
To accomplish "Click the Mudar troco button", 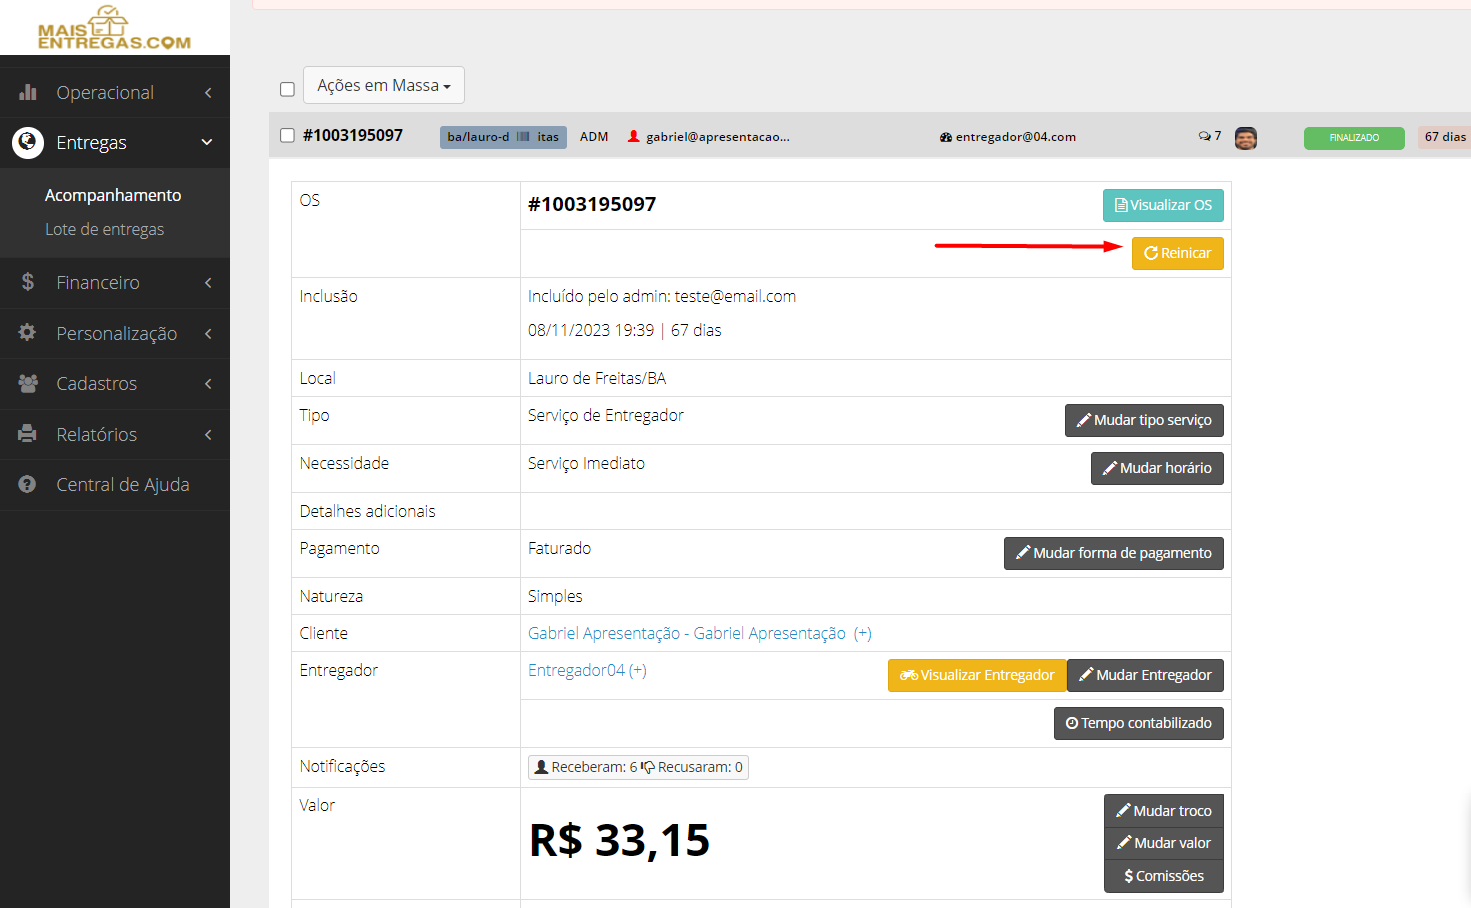I will coord(1164,811).
